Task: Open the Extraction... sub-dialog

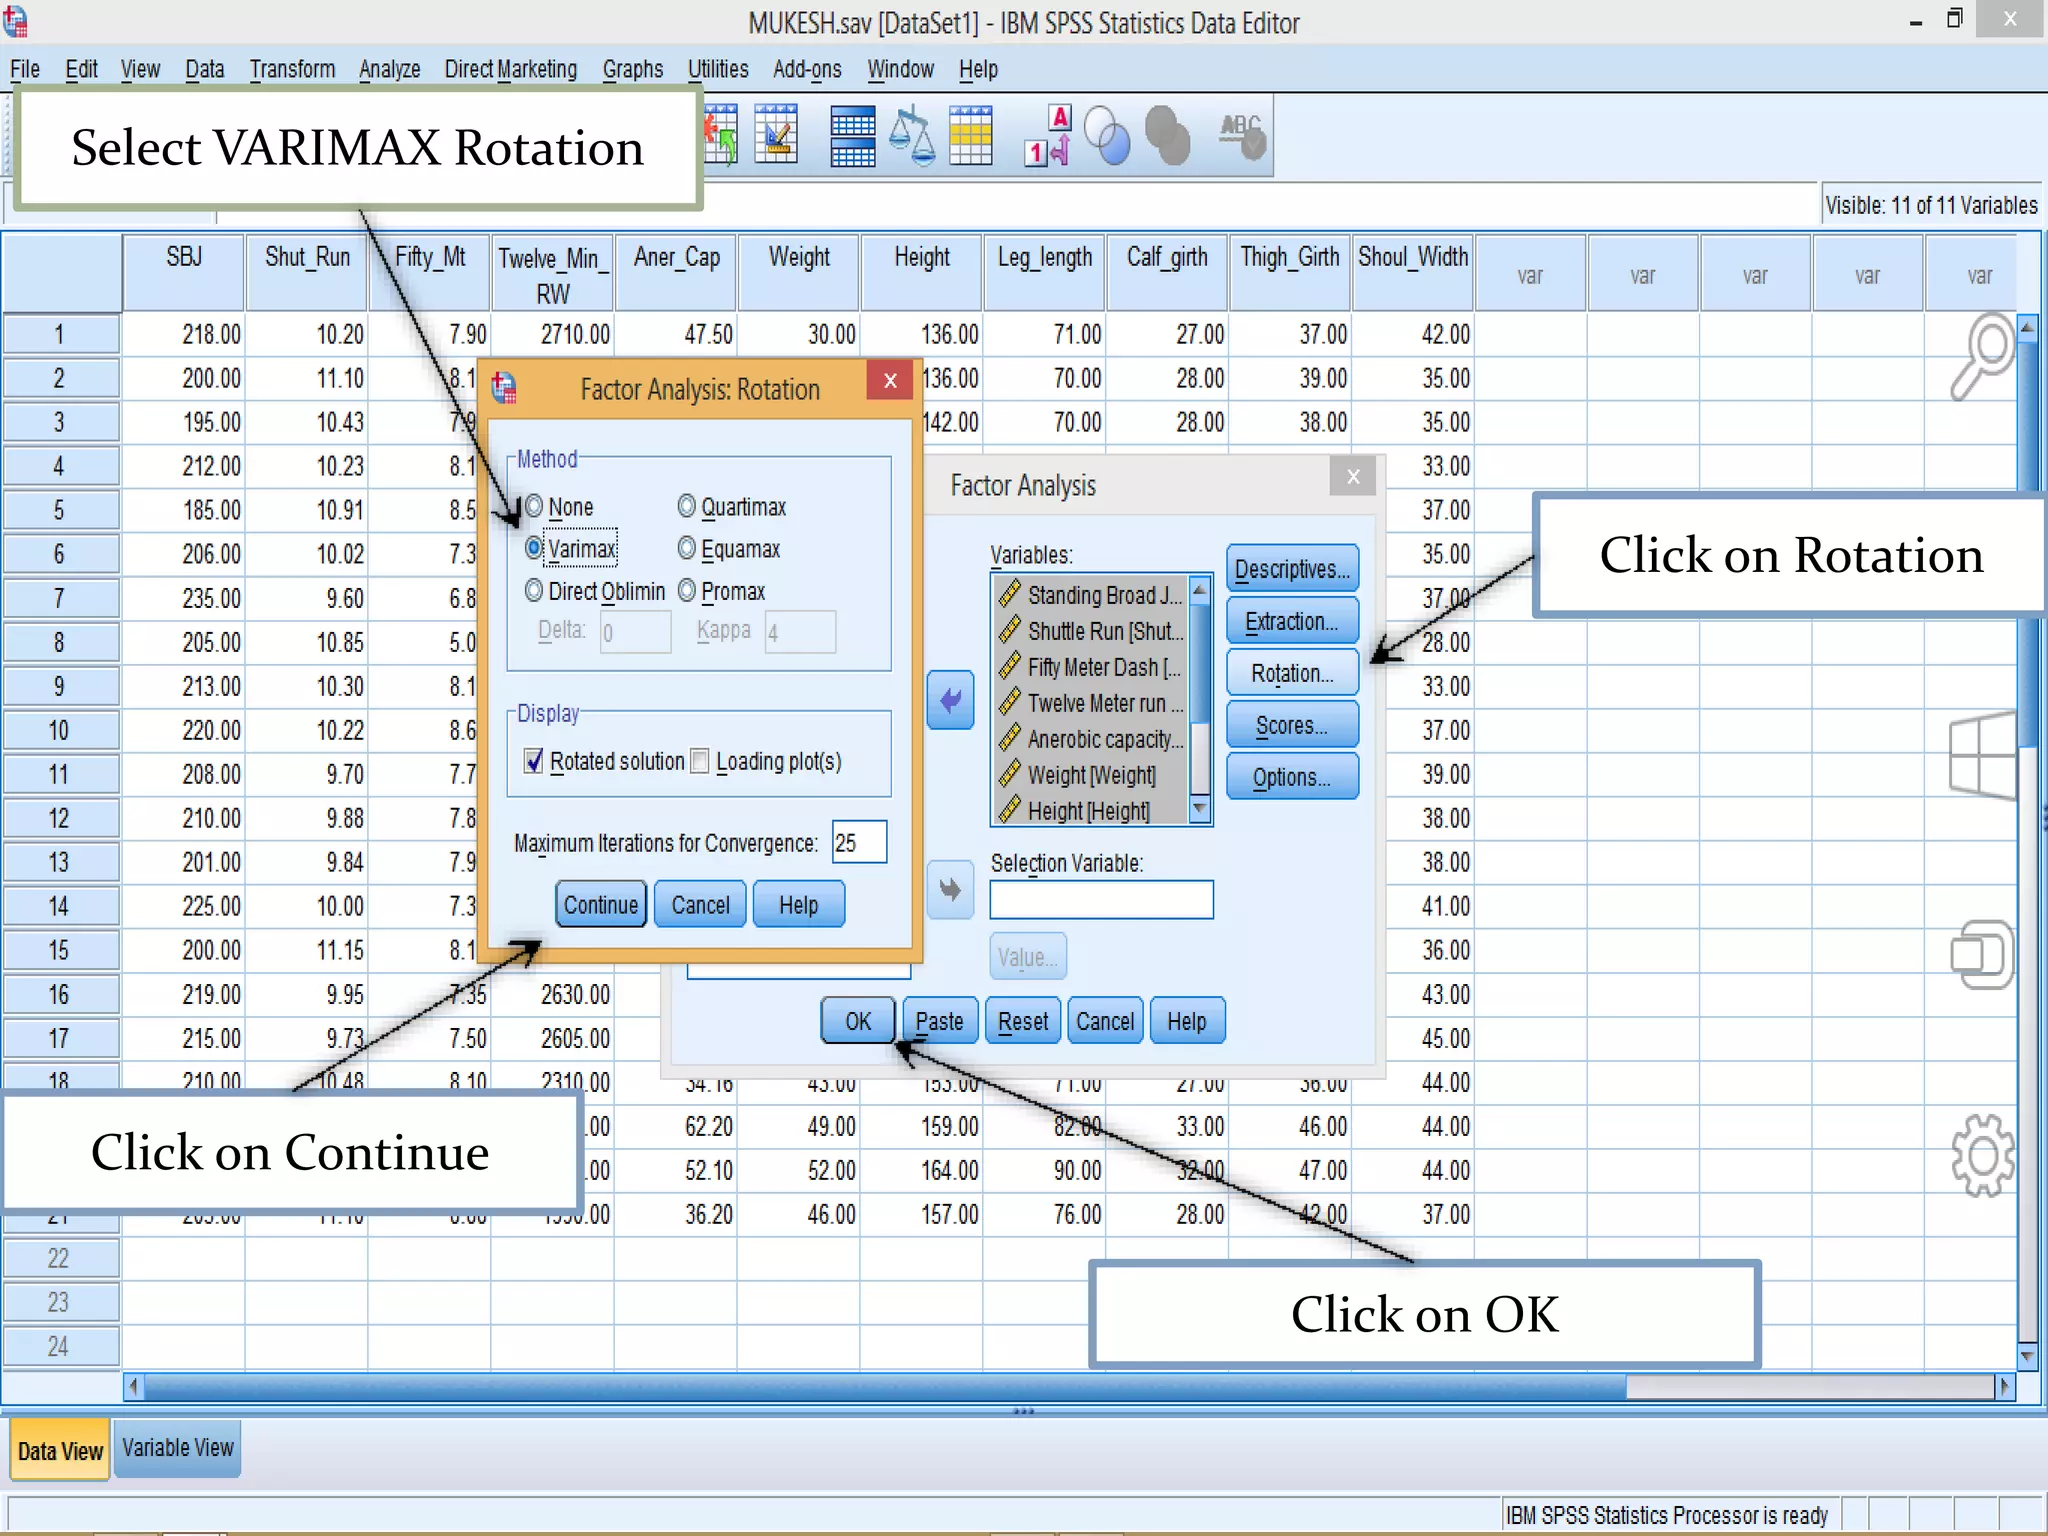Action: pos(1292,621)
